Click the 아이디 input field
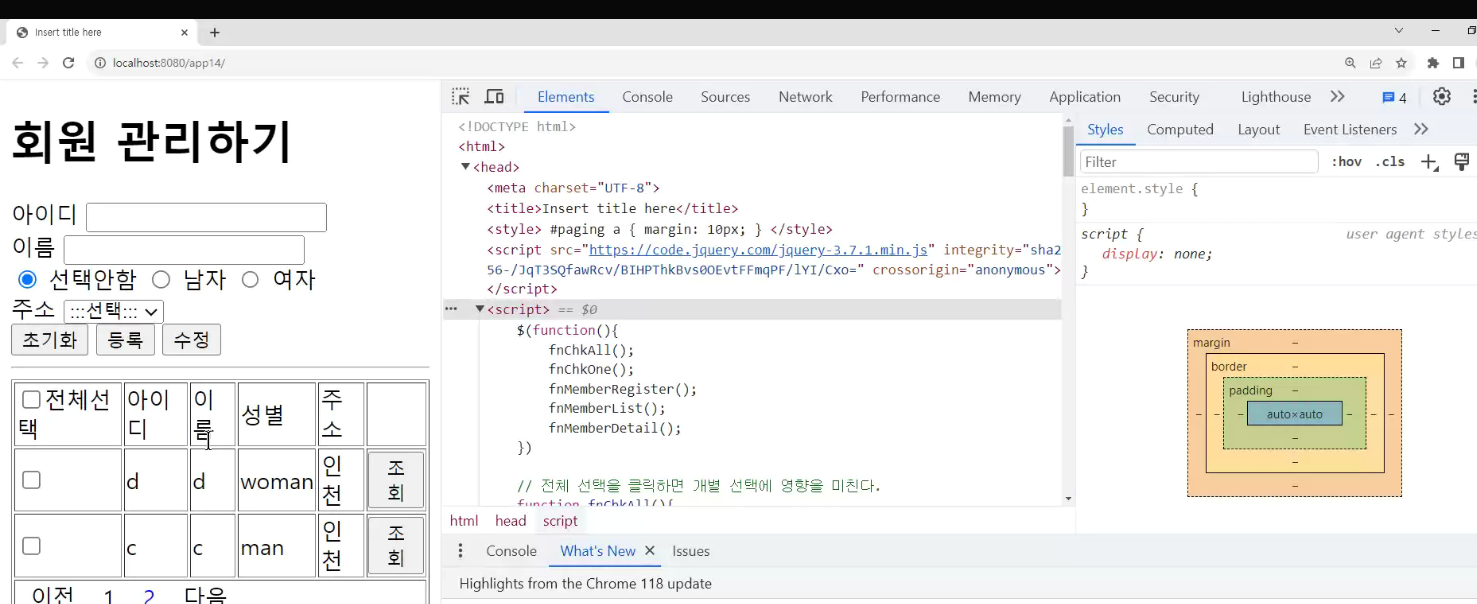 click(206, 217)
